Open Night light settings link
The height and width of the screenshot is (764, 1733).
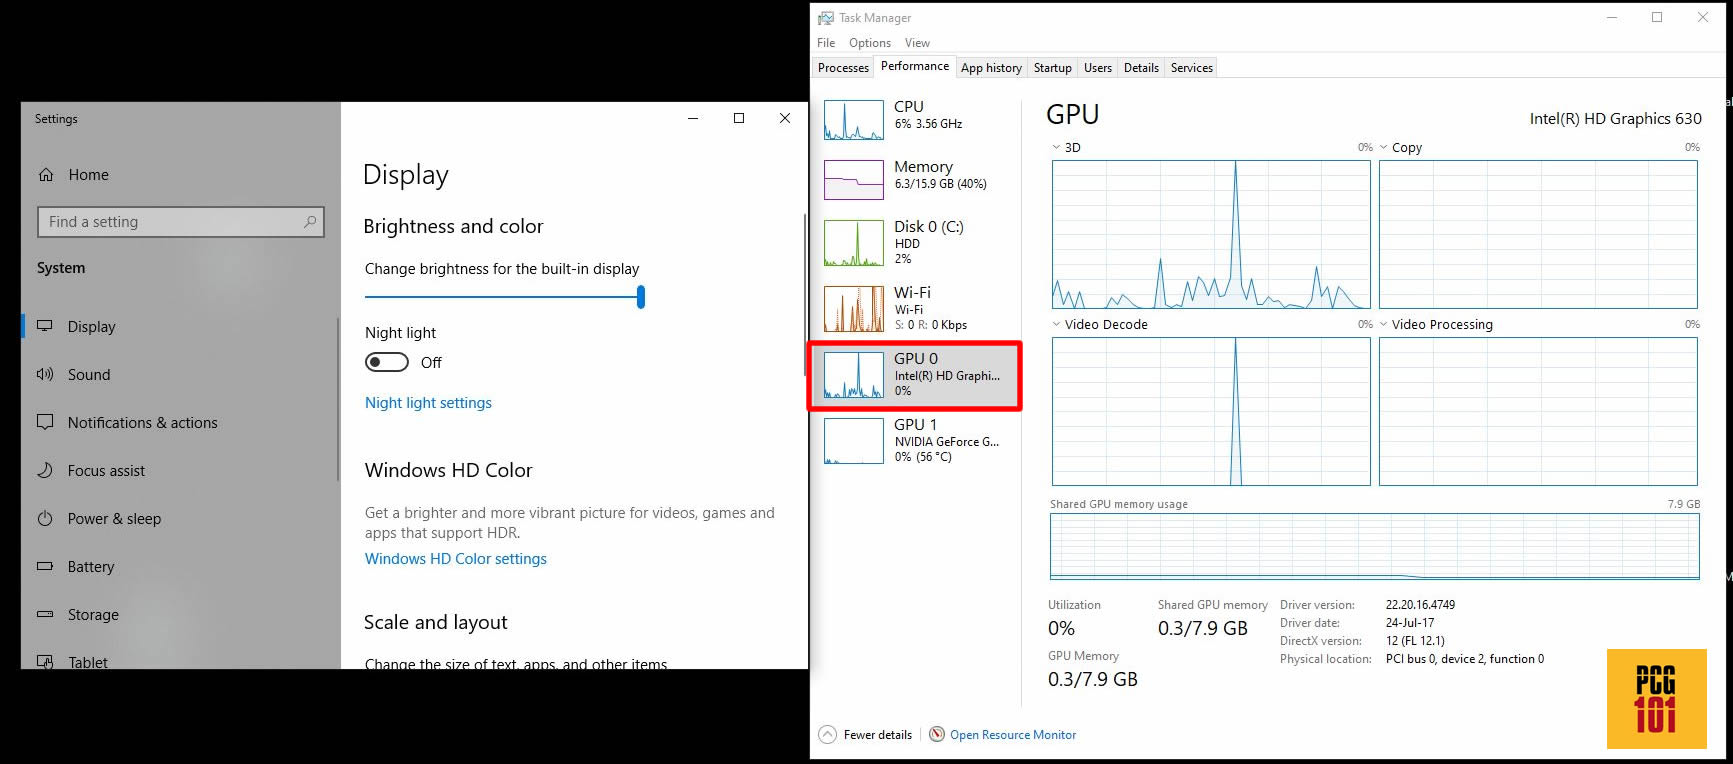pos(428,403)
